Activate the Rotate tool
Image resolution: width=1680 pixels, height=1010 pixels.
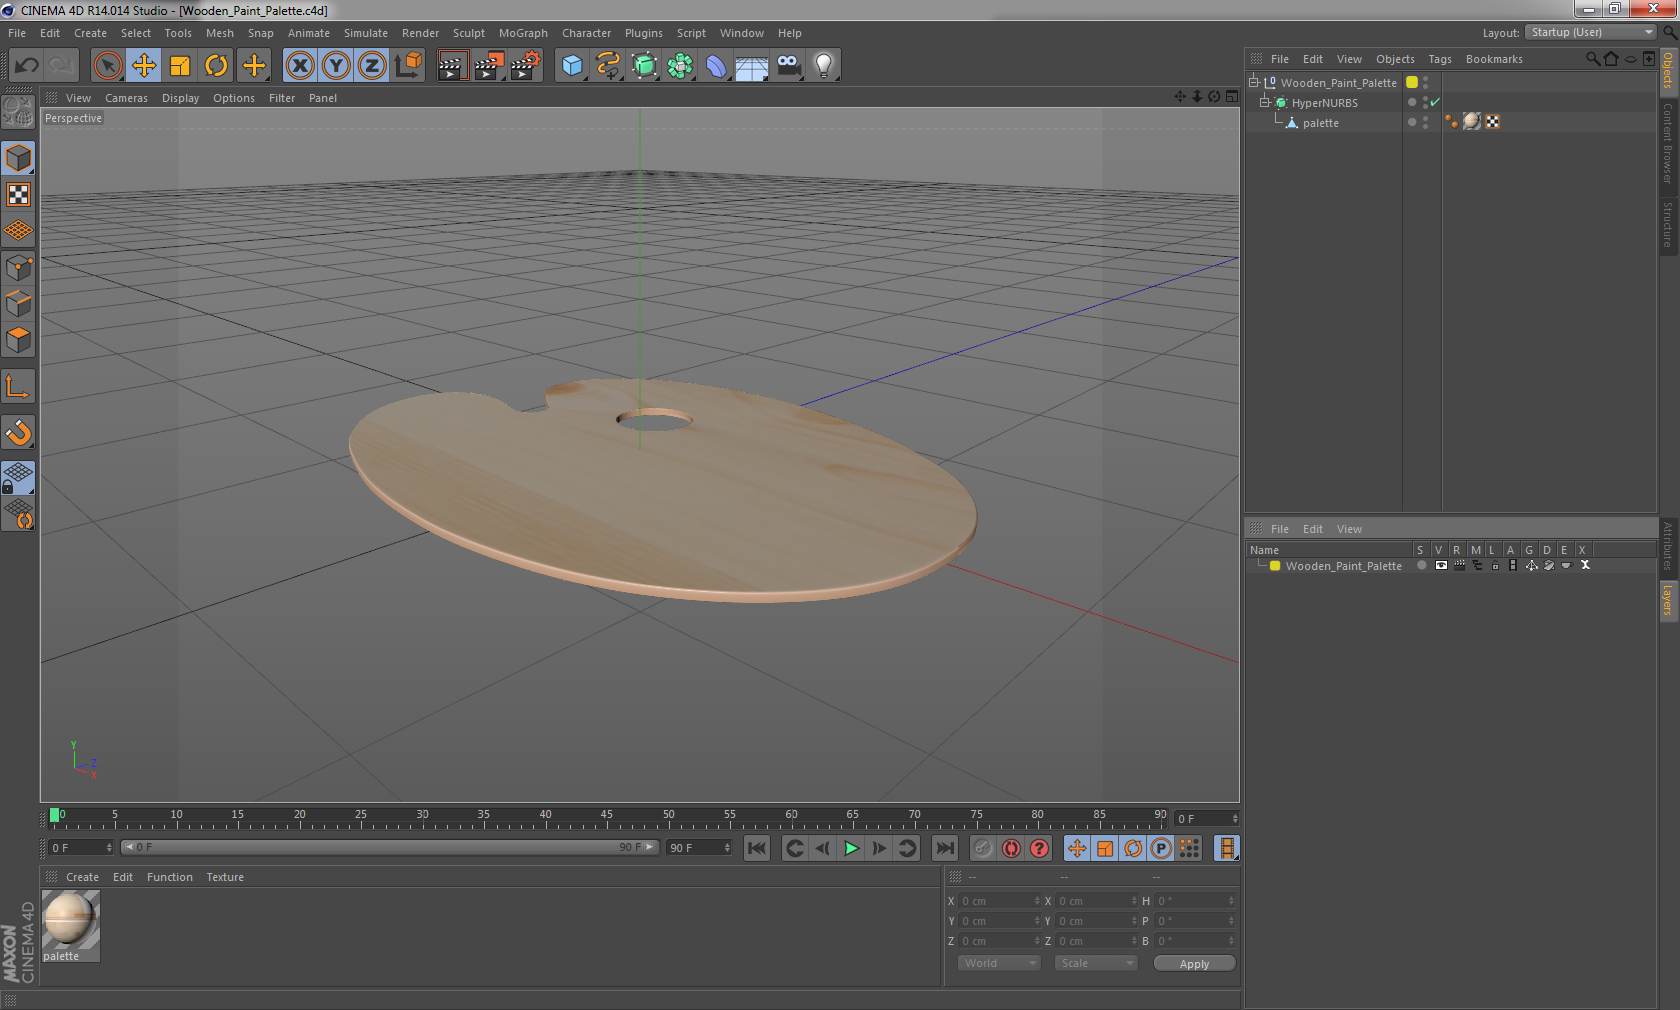216,66
